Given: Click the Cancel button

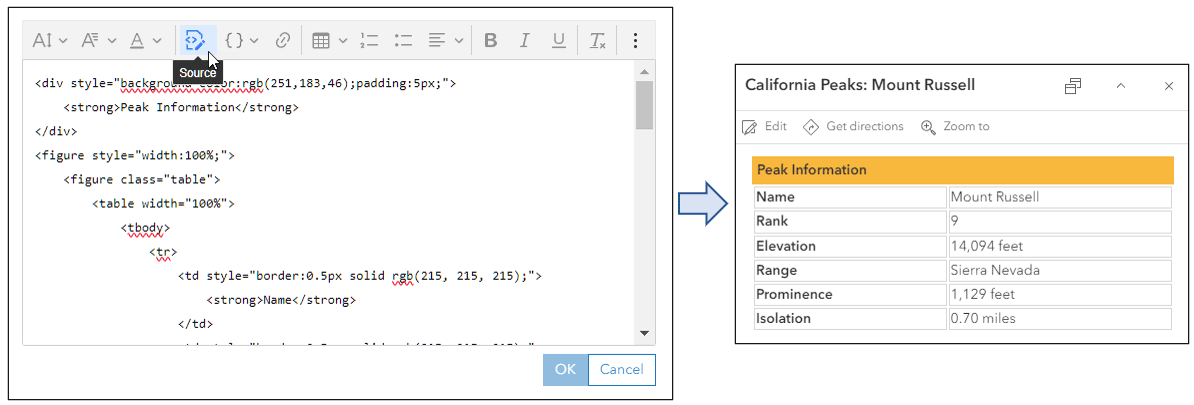Looking at the screenshot, I should 621,370.
